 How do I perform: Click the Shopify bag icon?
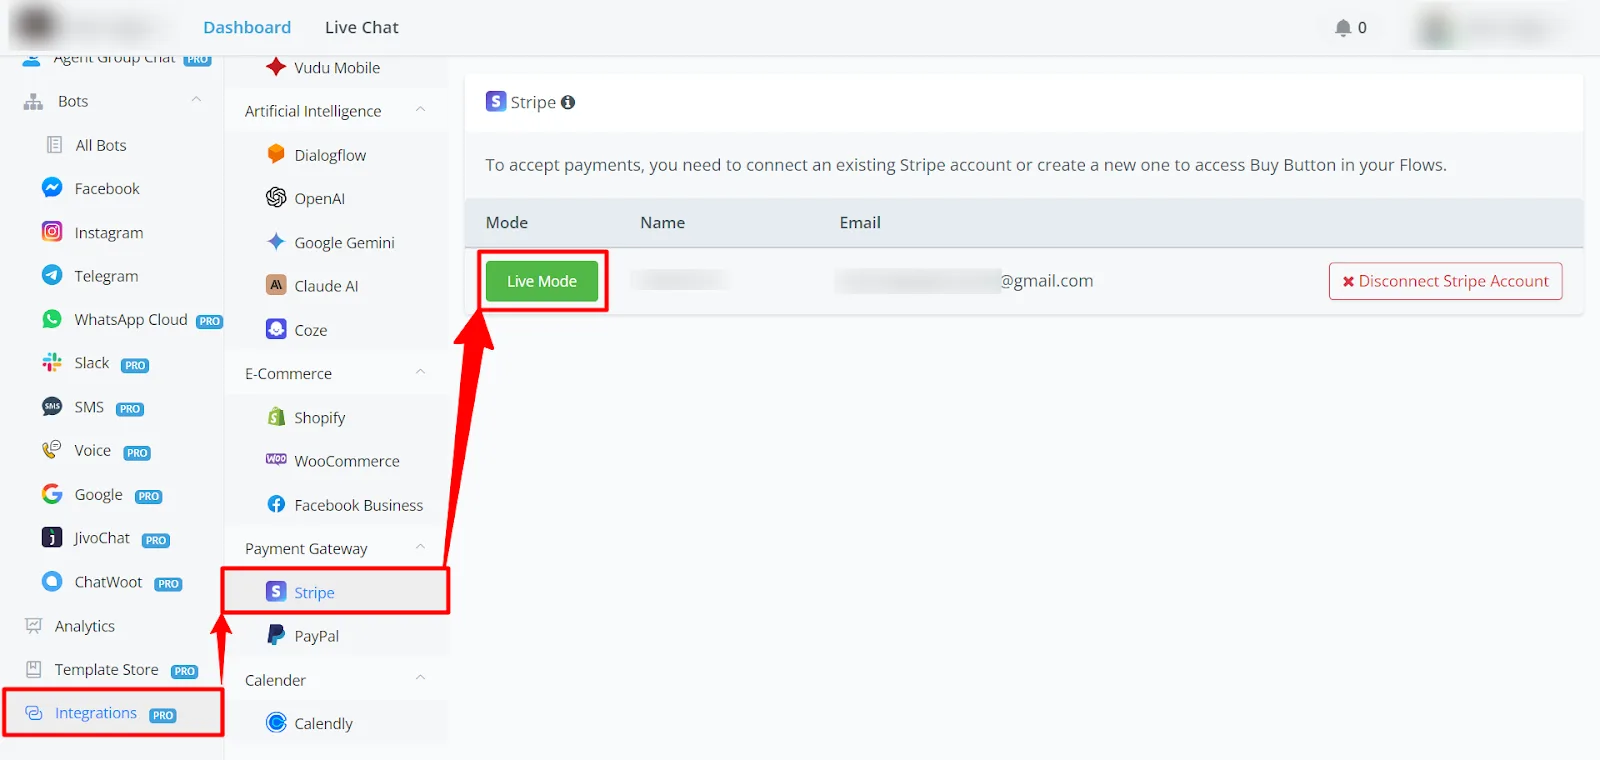(276, 416)
